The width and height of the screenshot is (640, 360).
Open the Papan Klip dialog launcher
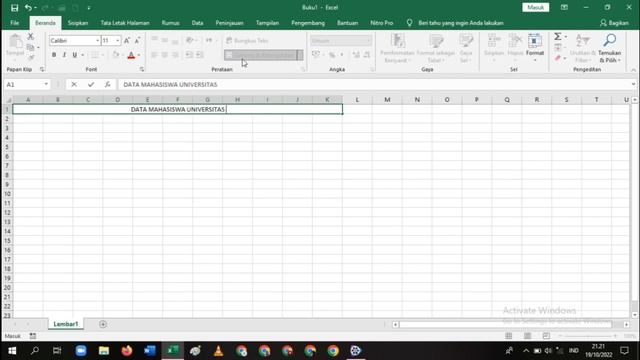tap(42, 70)
